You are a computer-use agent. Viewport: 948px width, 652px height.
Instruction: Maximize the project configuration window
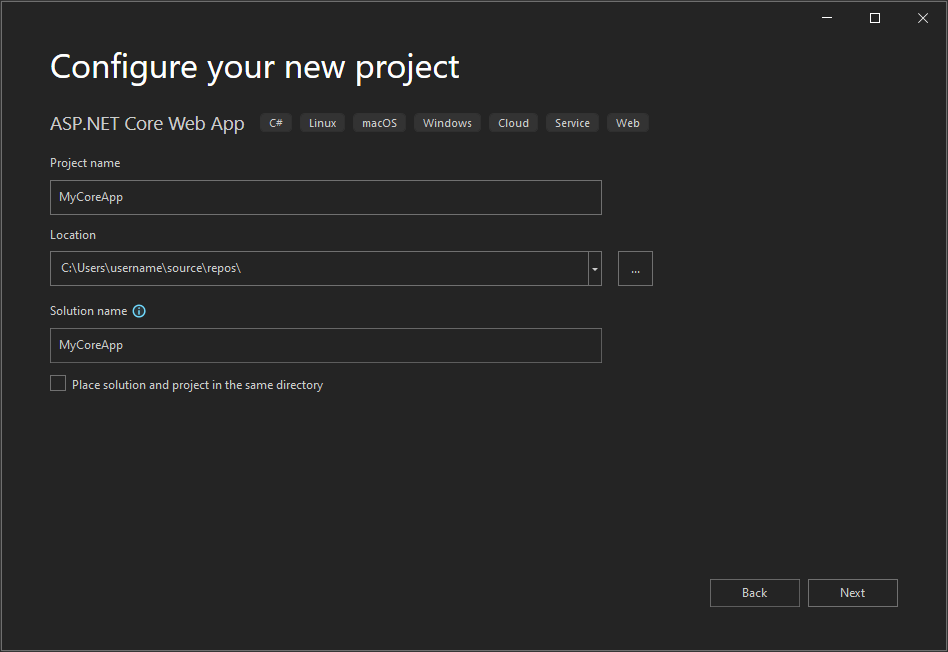pyautogui.click(x=874, y=17)
